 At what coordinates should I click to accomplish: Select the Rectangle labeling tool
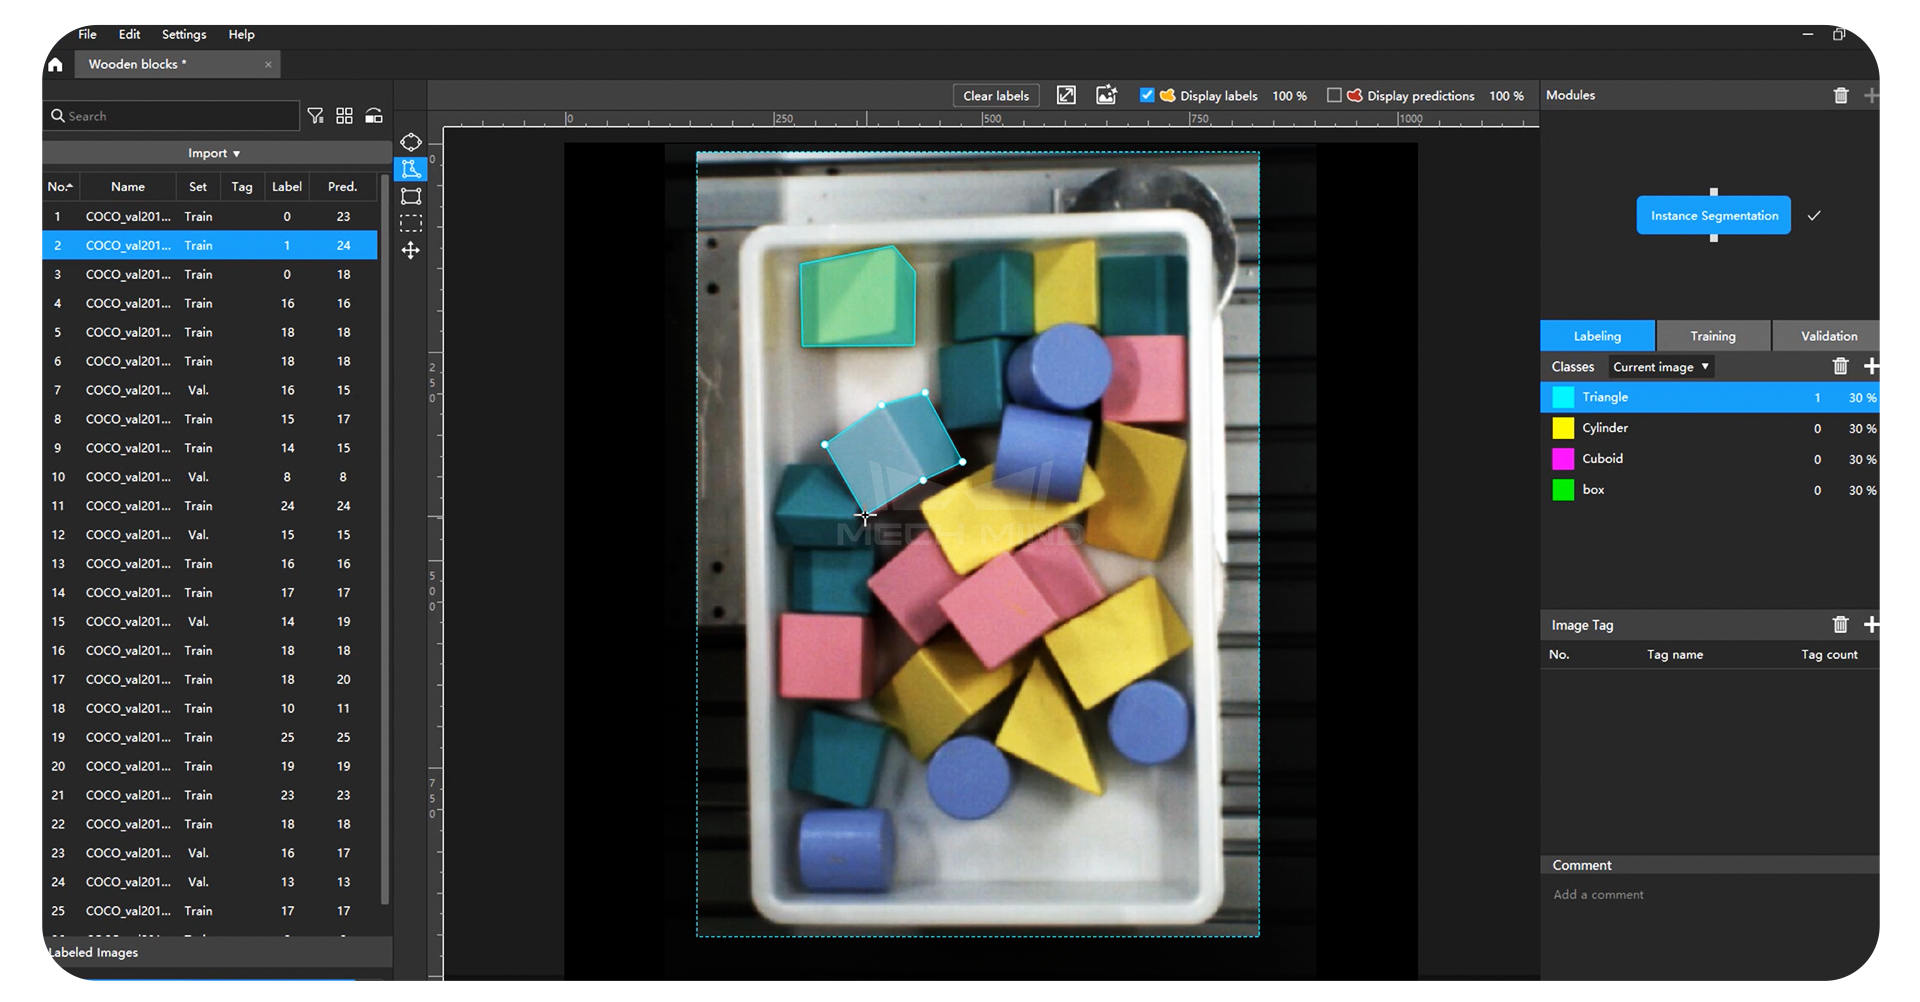click(411, 196)
